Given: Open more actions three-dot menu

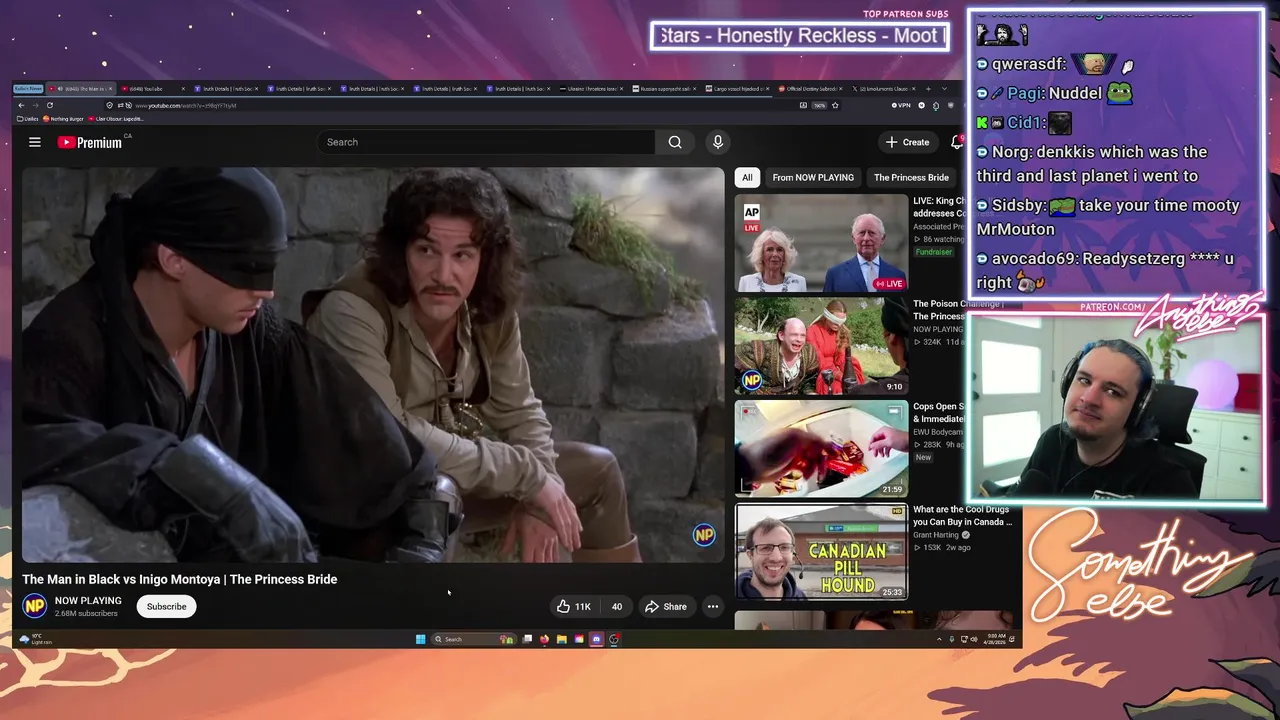Looking at the screenshot, I should (x=713, y=606).
